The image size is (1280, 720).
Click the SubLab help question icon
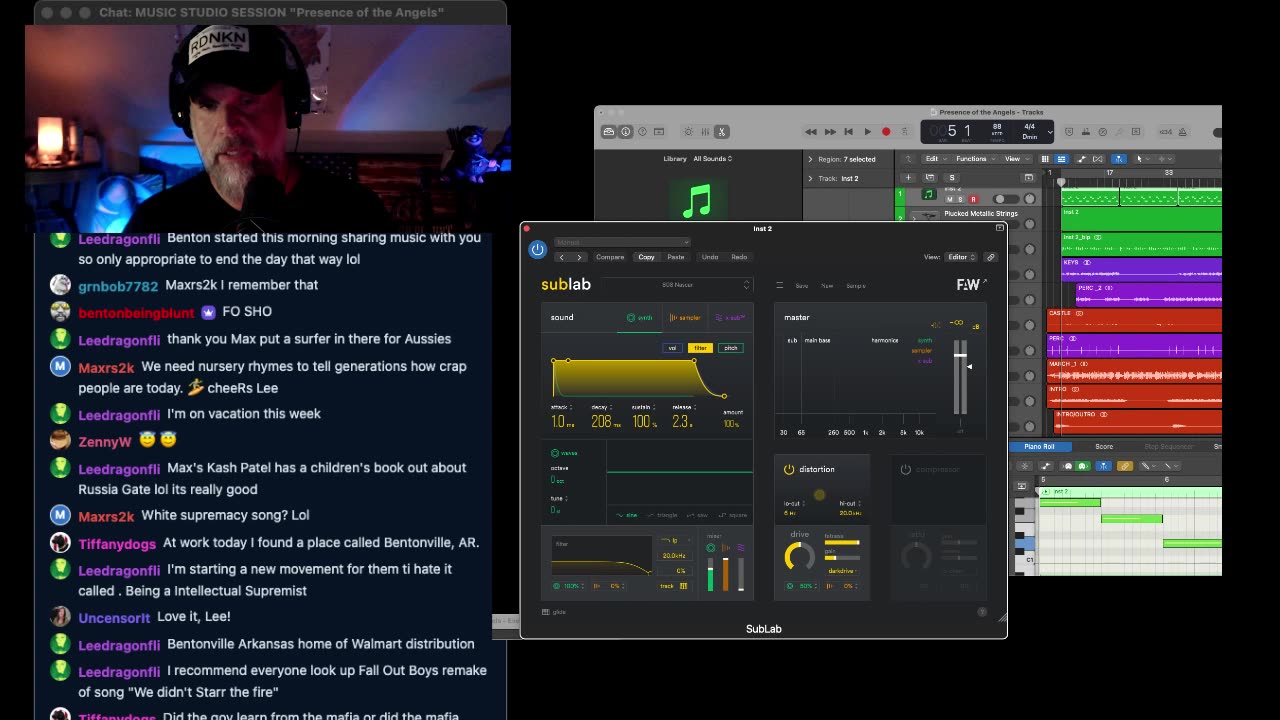982,612
